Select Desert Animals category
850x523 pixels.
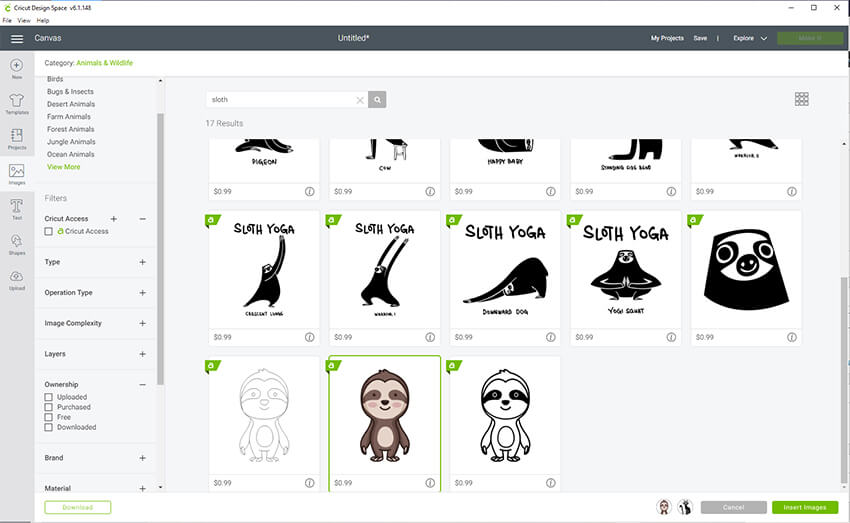tap(70, 104)
